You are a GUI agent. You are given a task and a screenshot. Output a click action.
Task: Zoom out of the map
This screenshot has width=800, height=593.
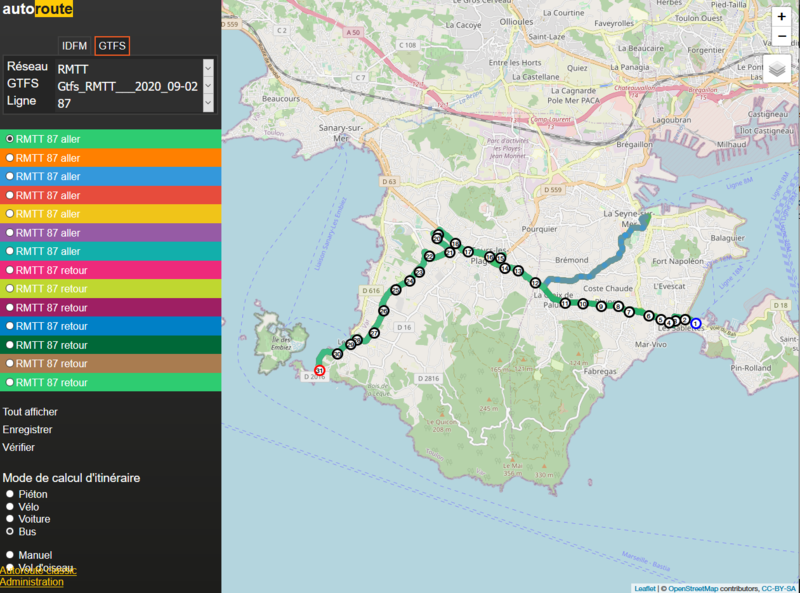(x=781, y=38)
